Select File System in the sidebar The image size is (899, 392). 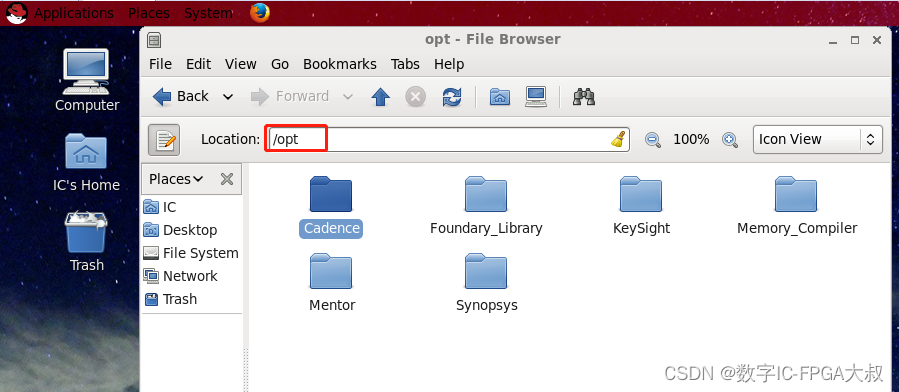tap(191, 253)
